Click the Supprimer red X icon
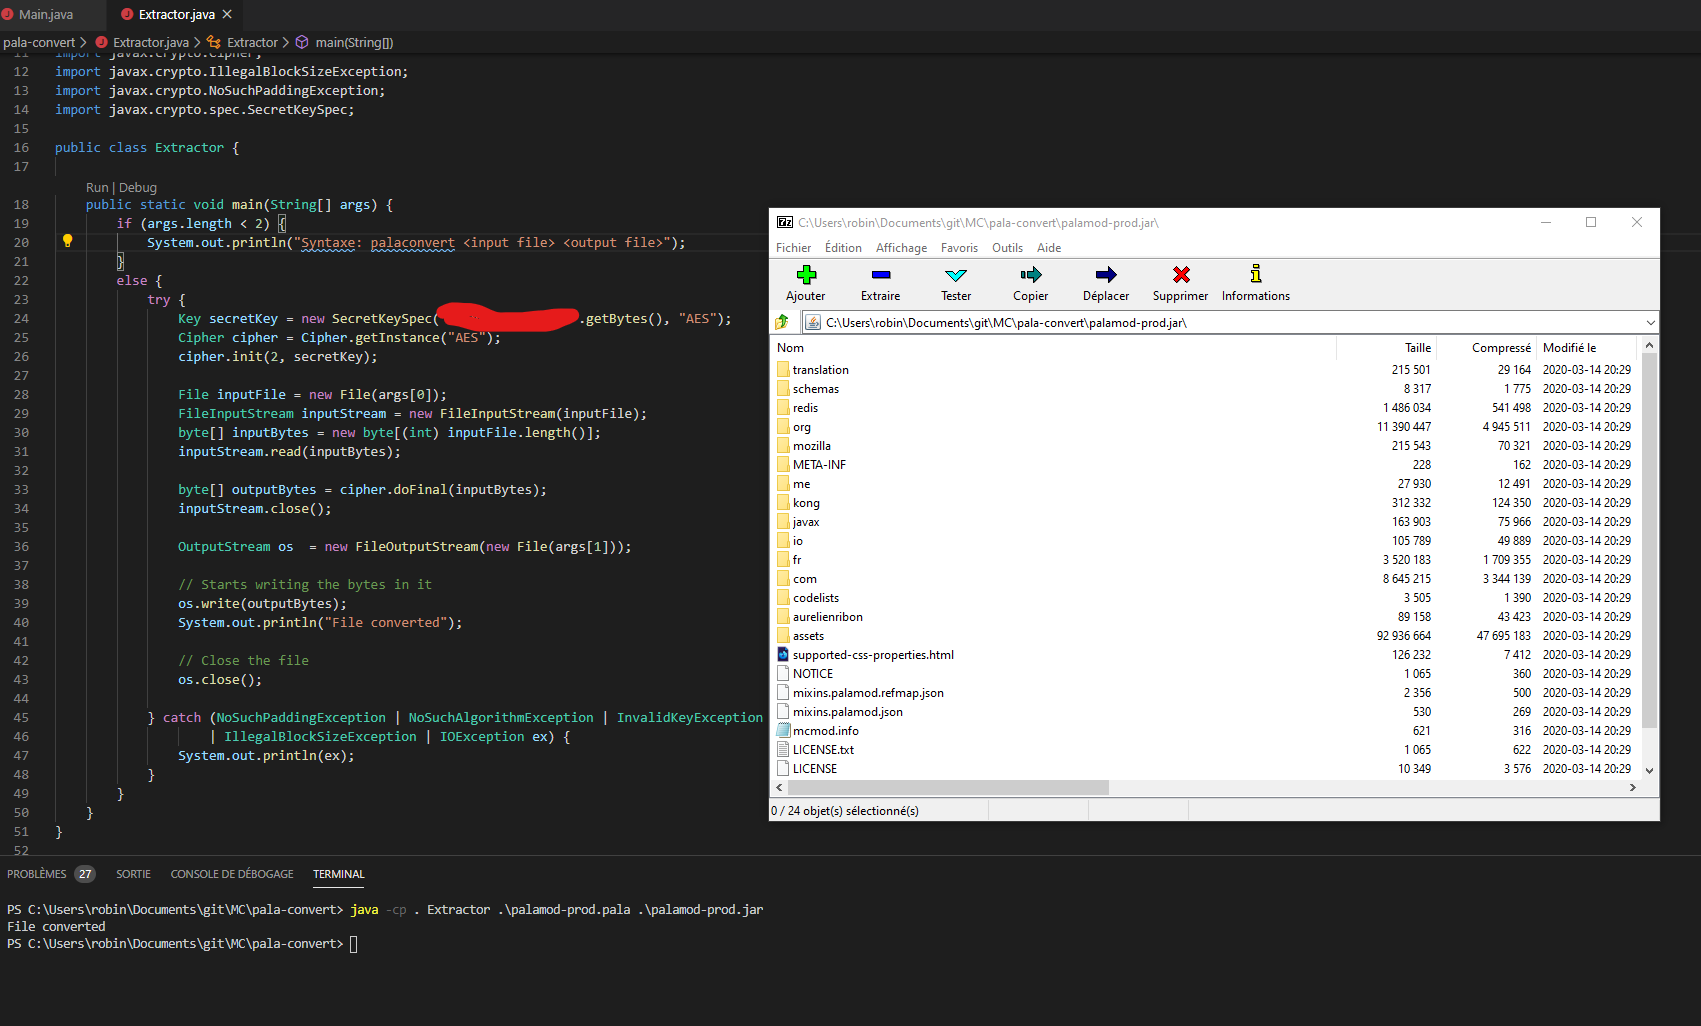Image resolution: width=1701 pixels, height=1026 pixels. (x=1181, y=274)
